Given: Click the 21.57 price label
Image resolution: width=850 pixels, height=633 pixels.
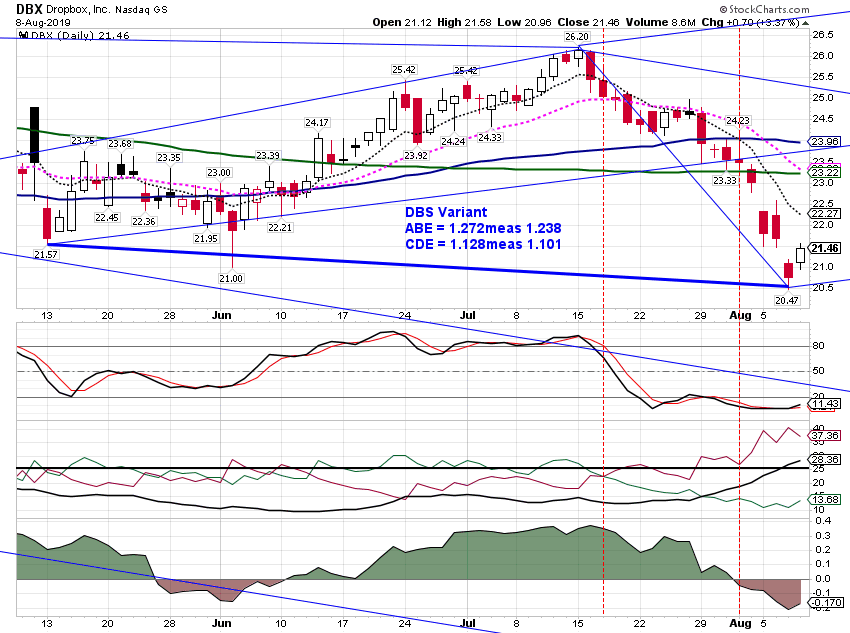Looking at the screenshot, I should pos(46,254).
